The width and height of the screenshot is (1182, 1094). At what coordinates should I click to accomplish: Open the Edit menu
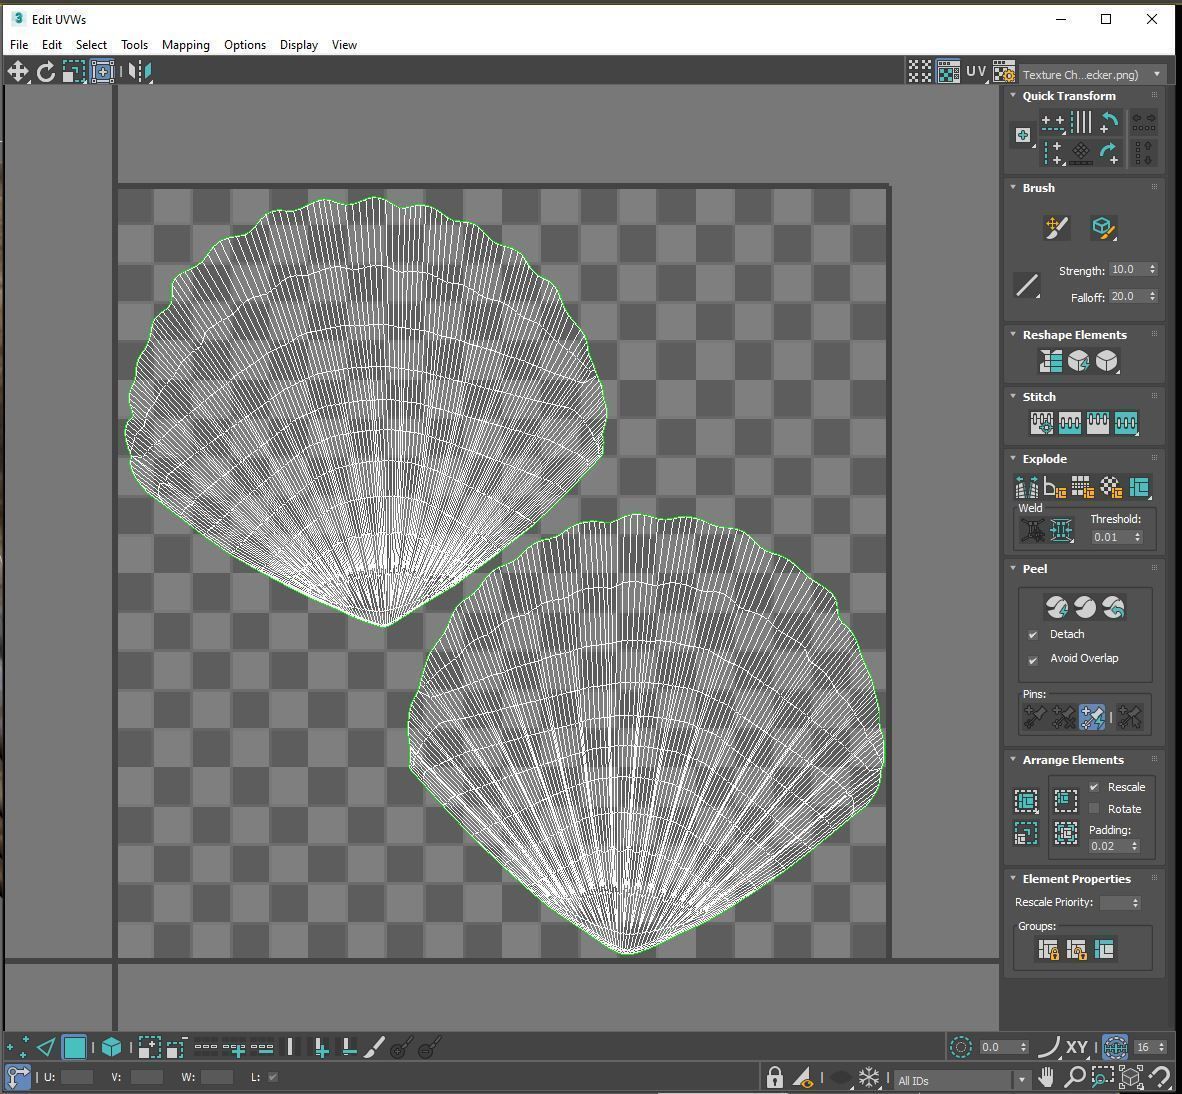[x=52, y=45]
